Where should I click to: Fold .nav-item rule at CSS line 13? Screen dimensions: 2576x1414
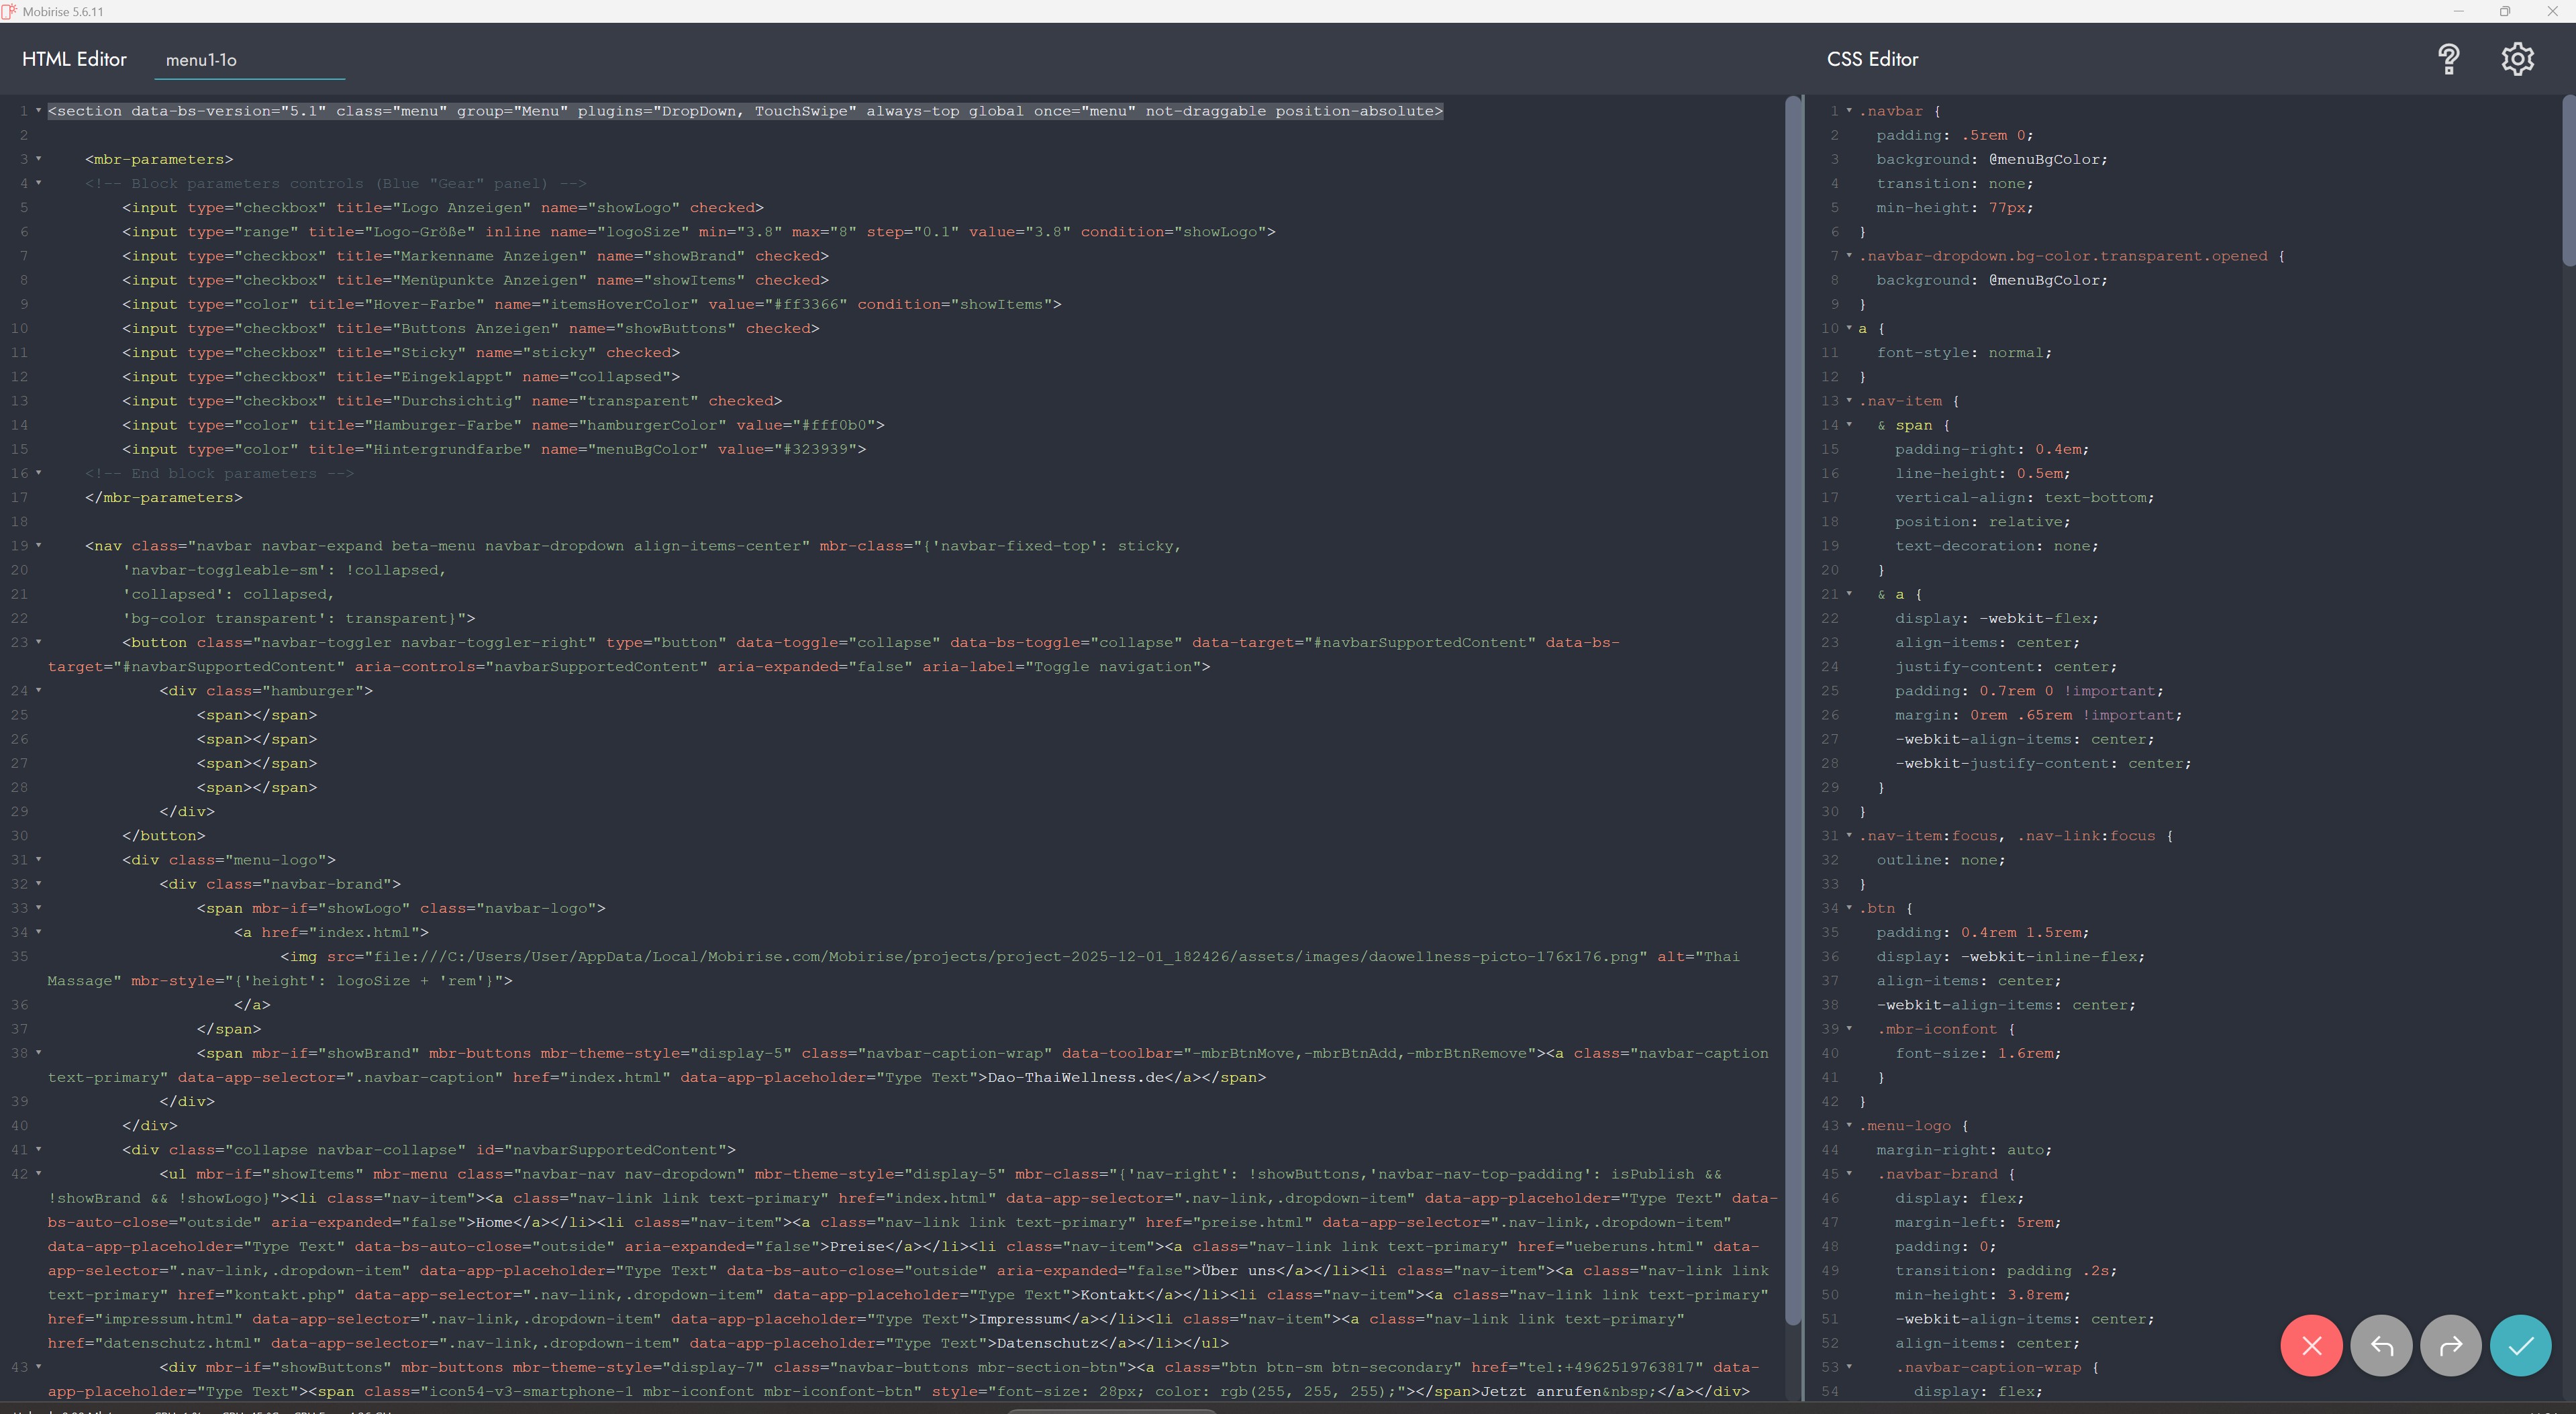(1849, 401)
